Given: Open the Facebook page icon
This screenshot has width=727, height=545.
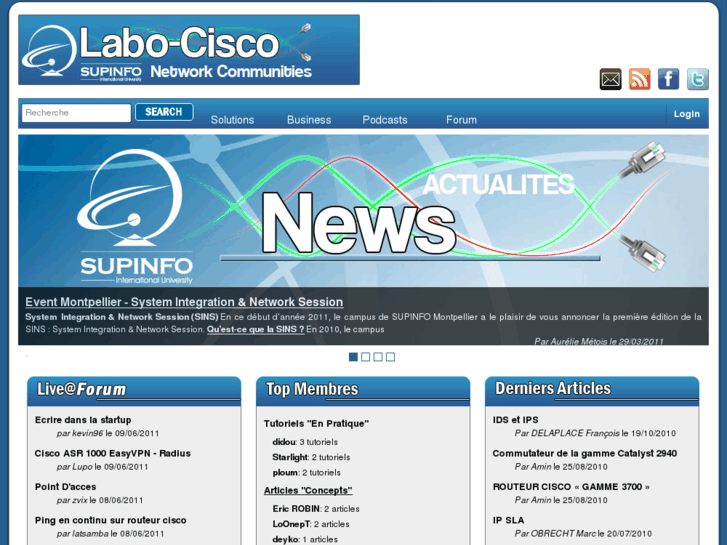Looking at the screenshot, I should [x=669, y=79].
